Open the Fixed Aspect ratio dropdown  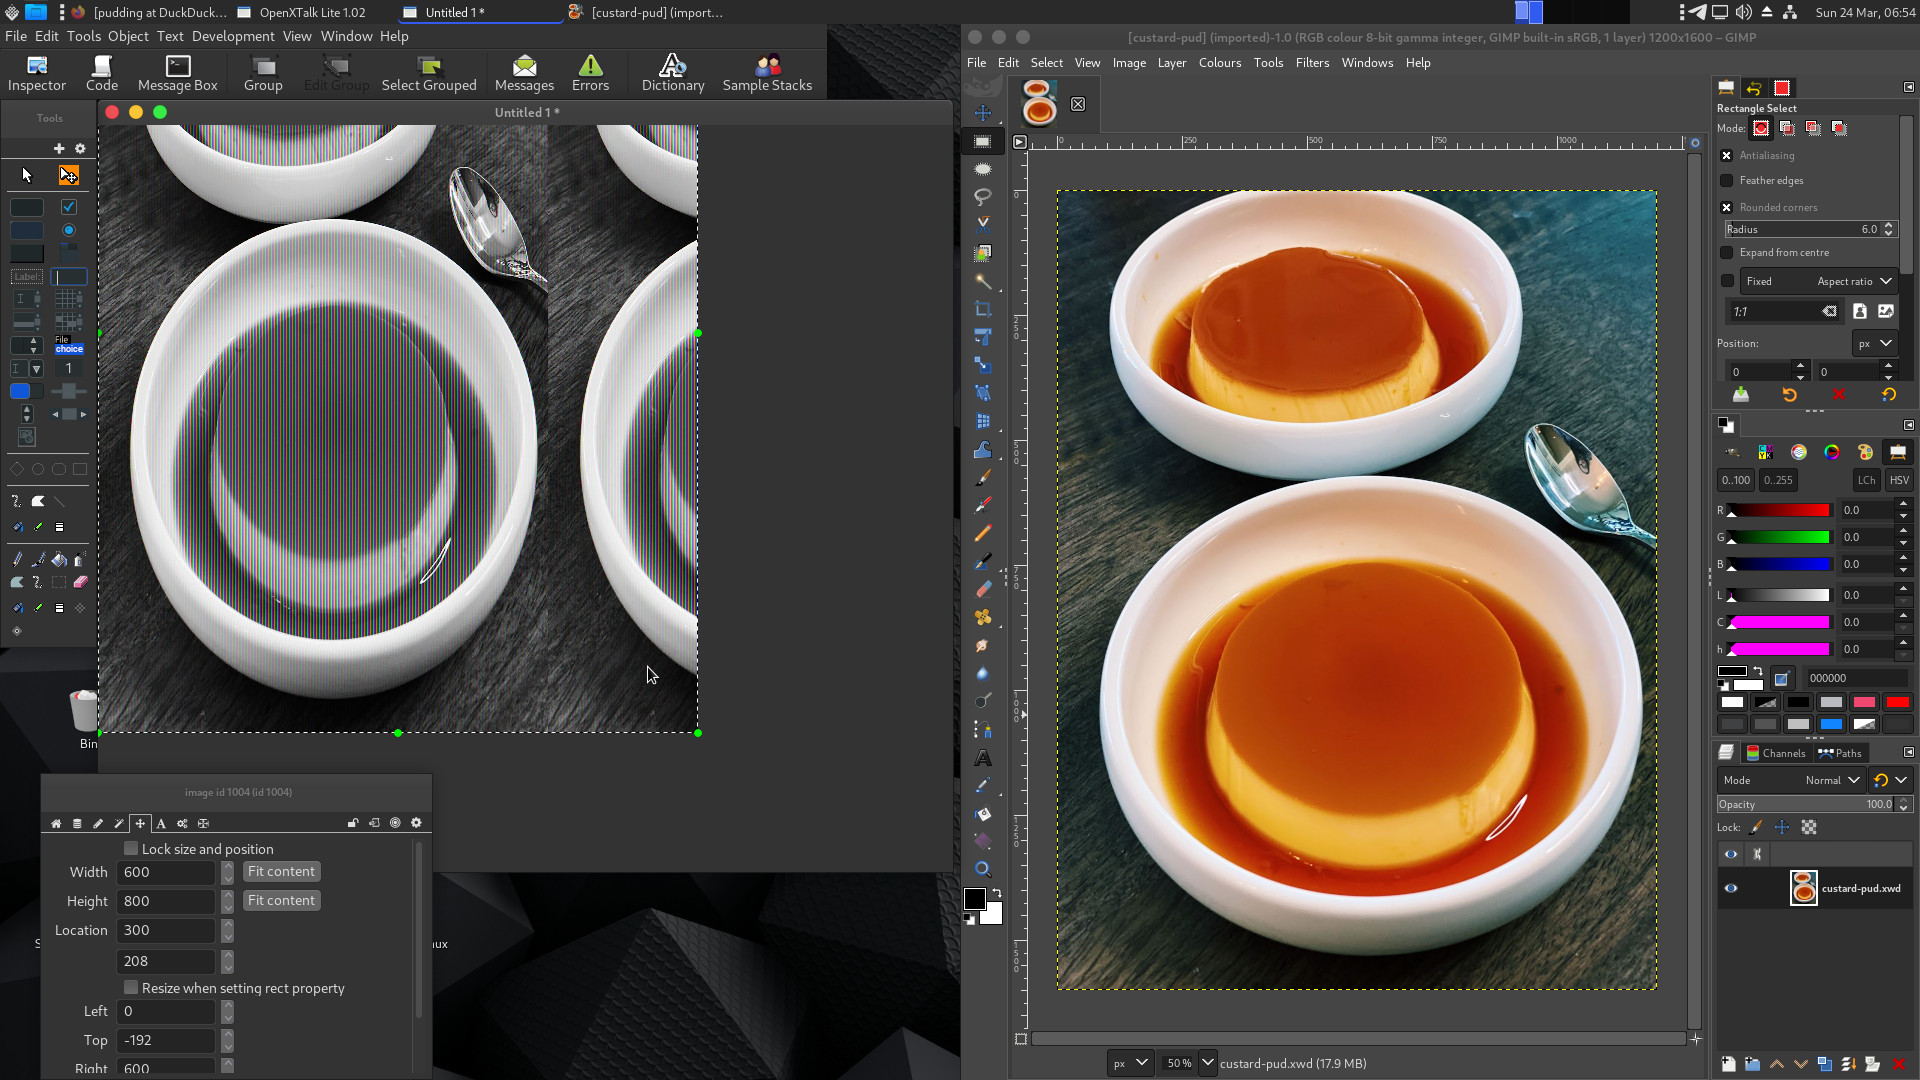point(1818,281)
